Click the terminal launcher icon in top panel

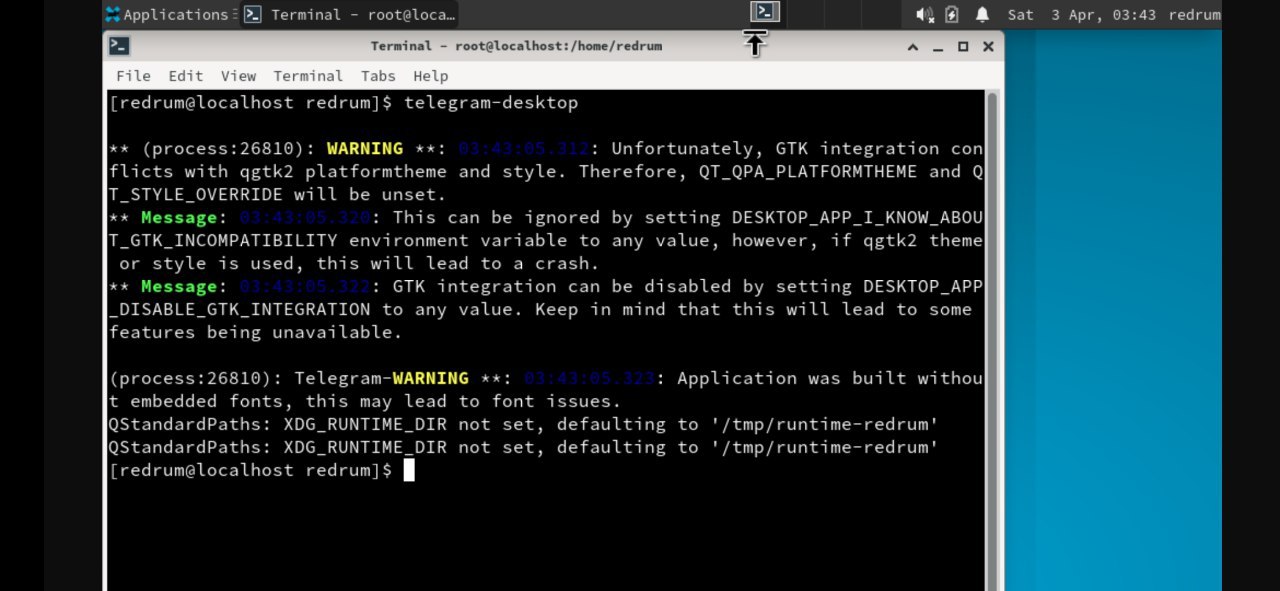coord(764,12)
